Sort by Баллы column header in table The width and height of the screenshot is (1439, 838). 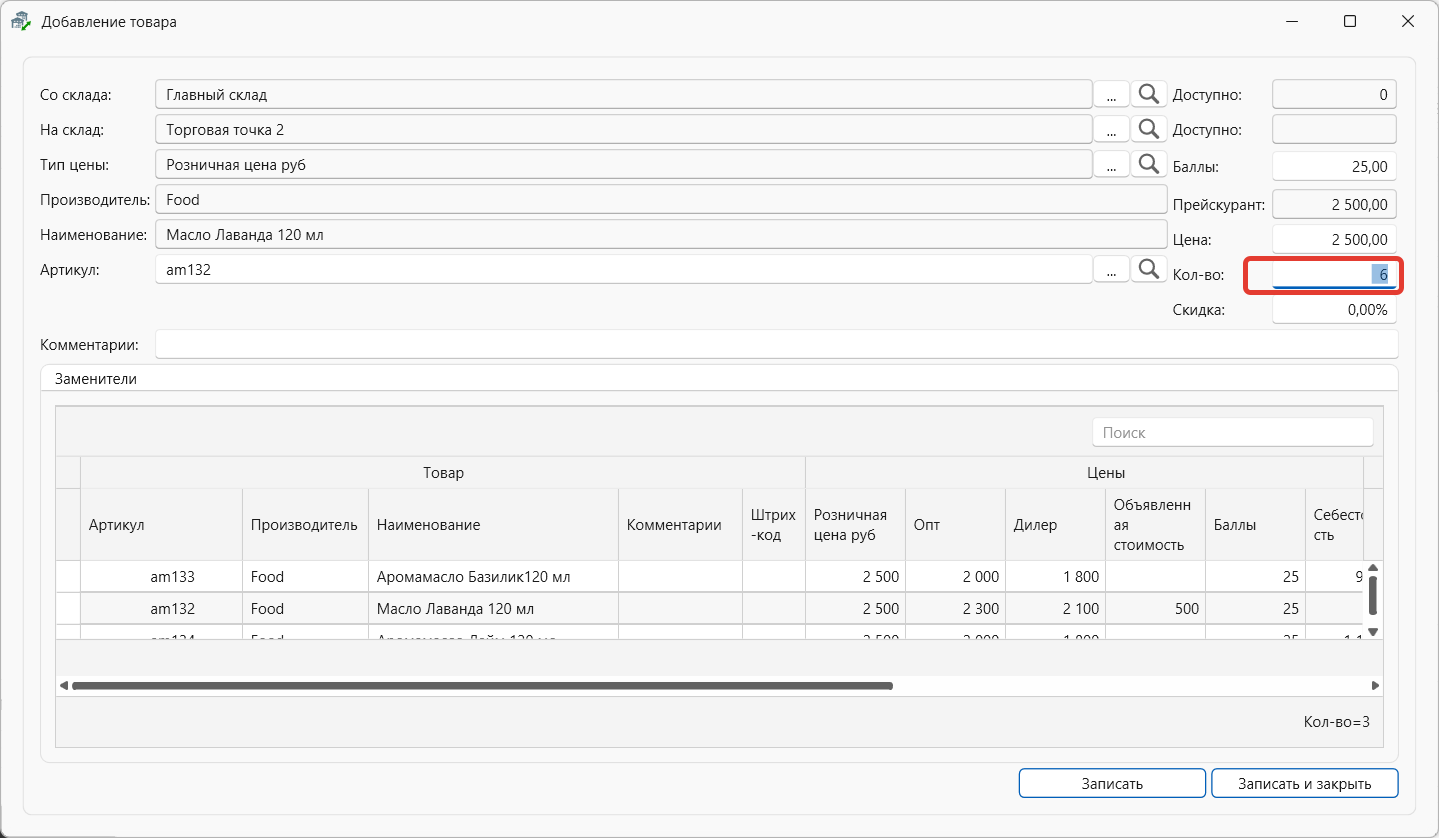tap(1255, 524)
